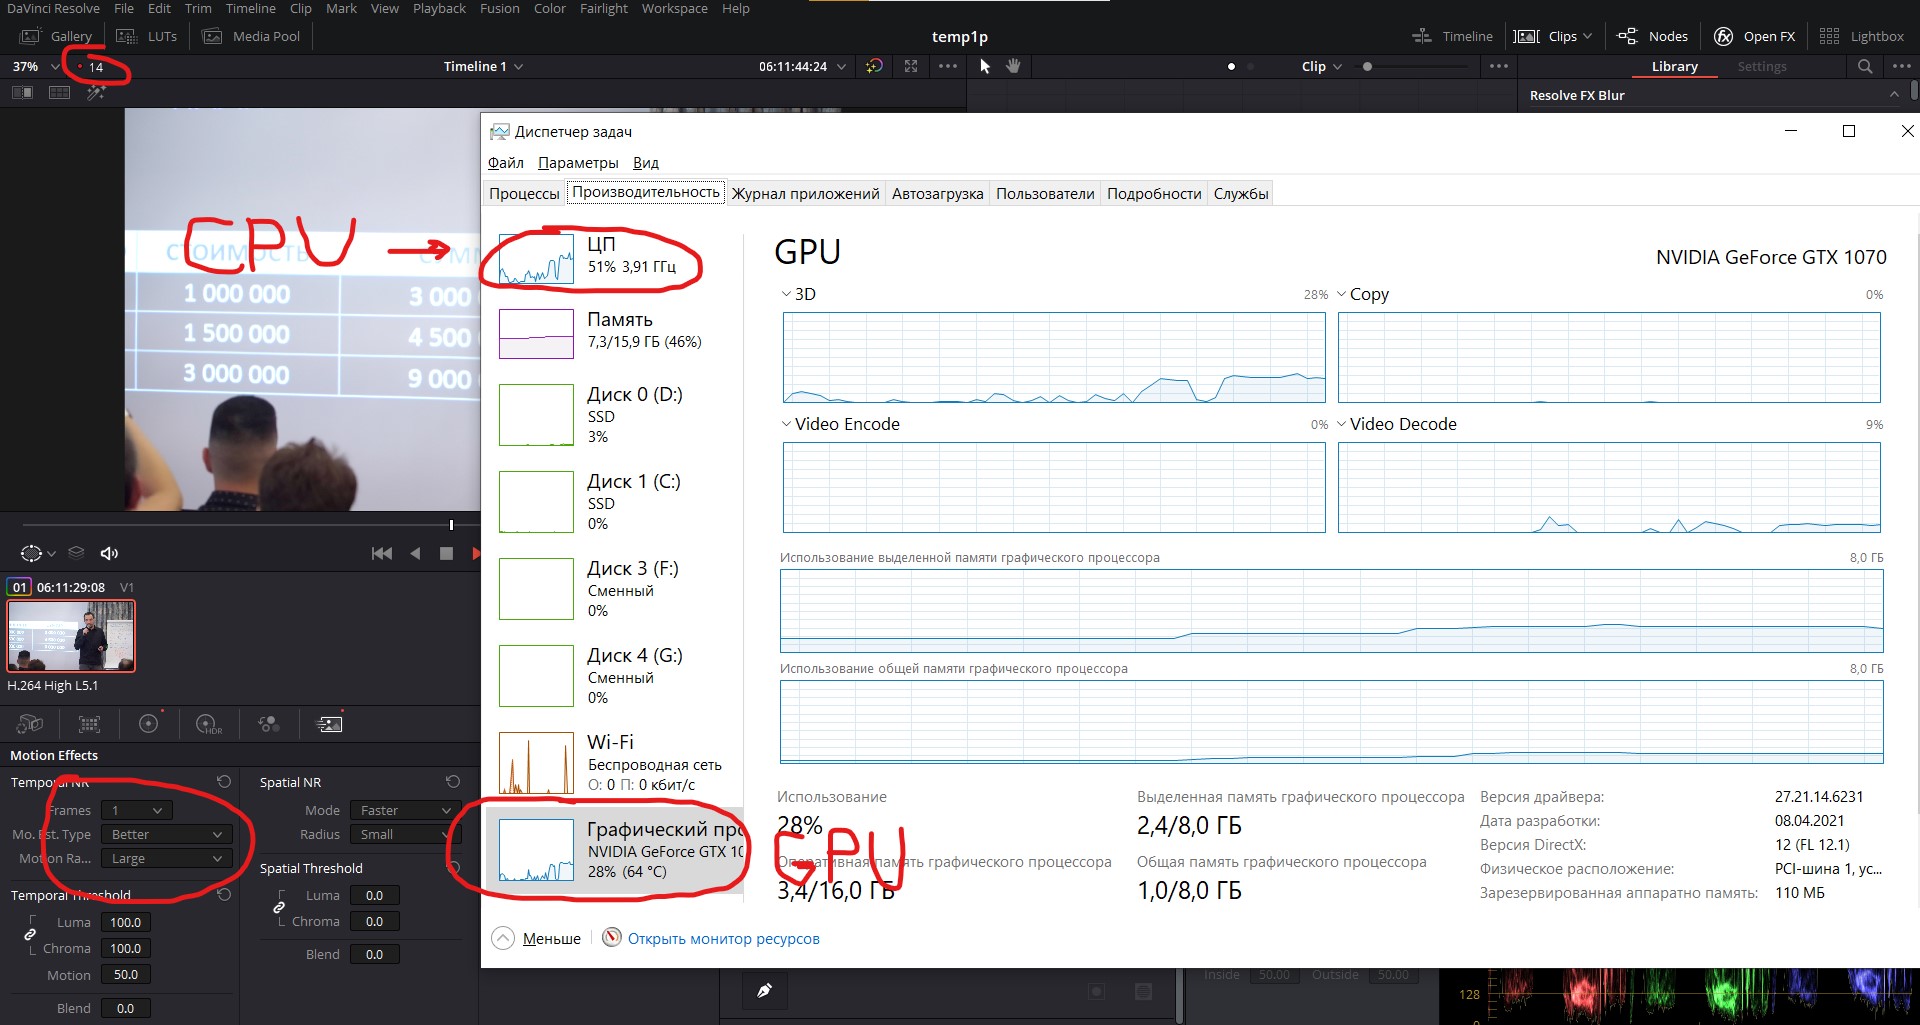Open the Video Decode engine selector
This screenshot has height=1025, width=1920.
point(1341,424)
